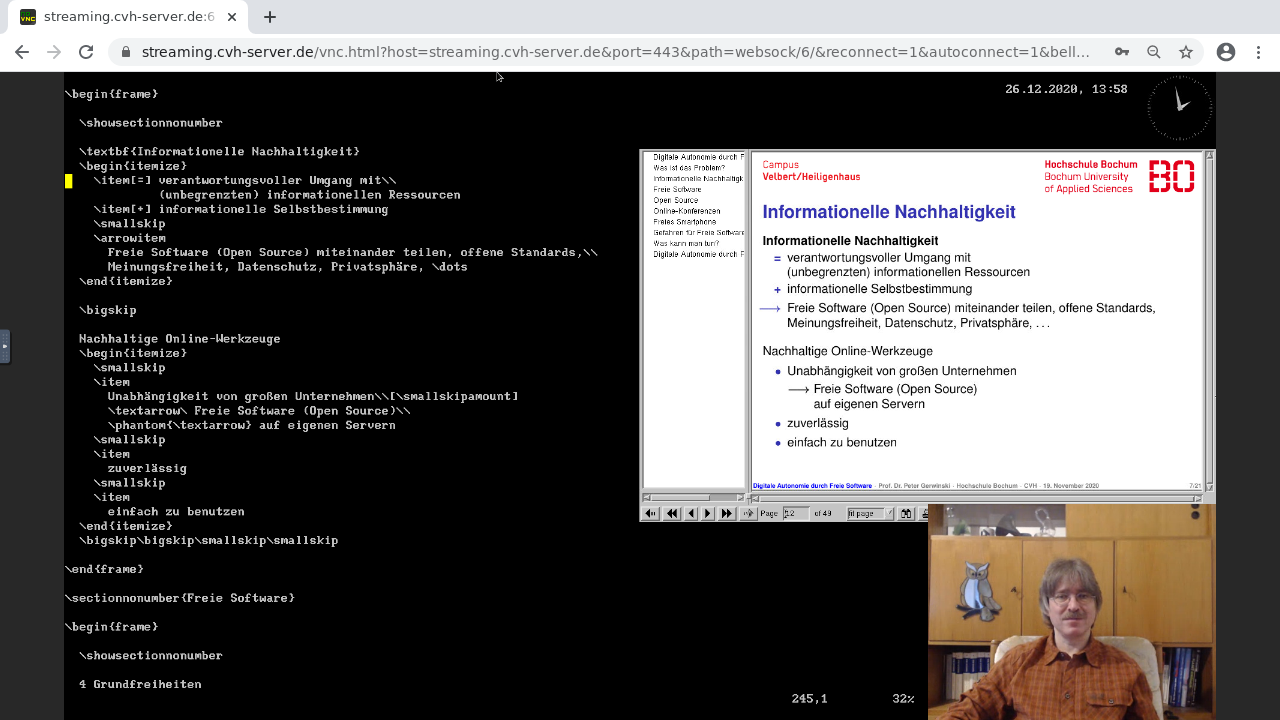
Task: Click the history forward arrow icon
Action: click(x=749, y=513)
